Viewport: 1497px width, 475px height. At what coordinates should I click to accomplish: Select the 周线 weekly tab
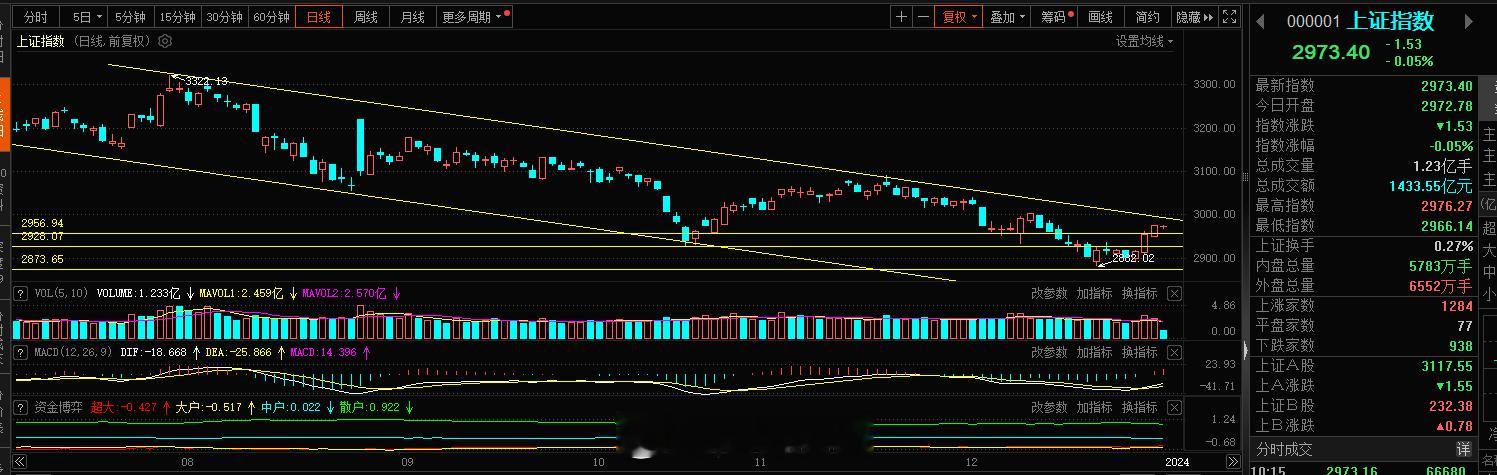366,17
